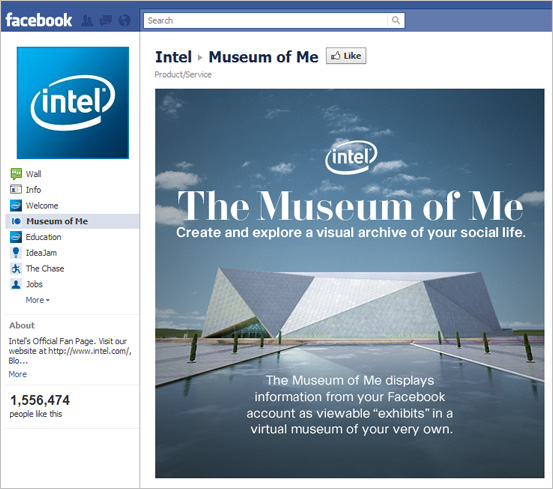Expand the More dropdown under Jobs

[37, 300]
